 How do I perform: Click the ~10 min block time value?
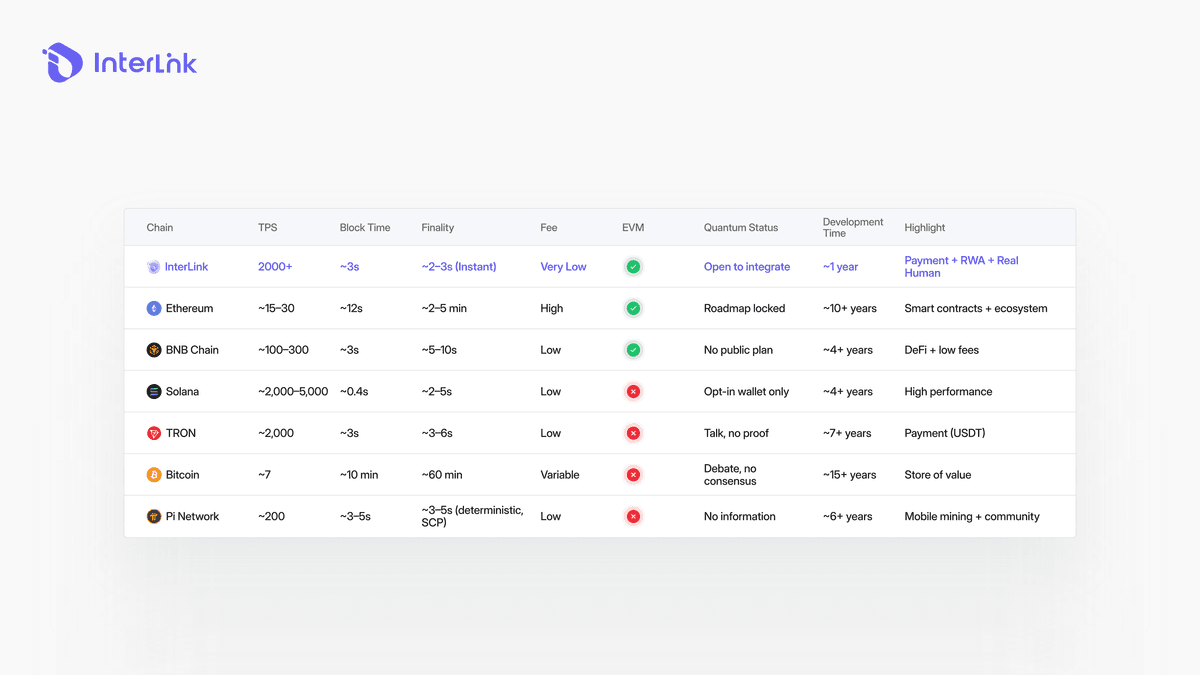point(359,475)
